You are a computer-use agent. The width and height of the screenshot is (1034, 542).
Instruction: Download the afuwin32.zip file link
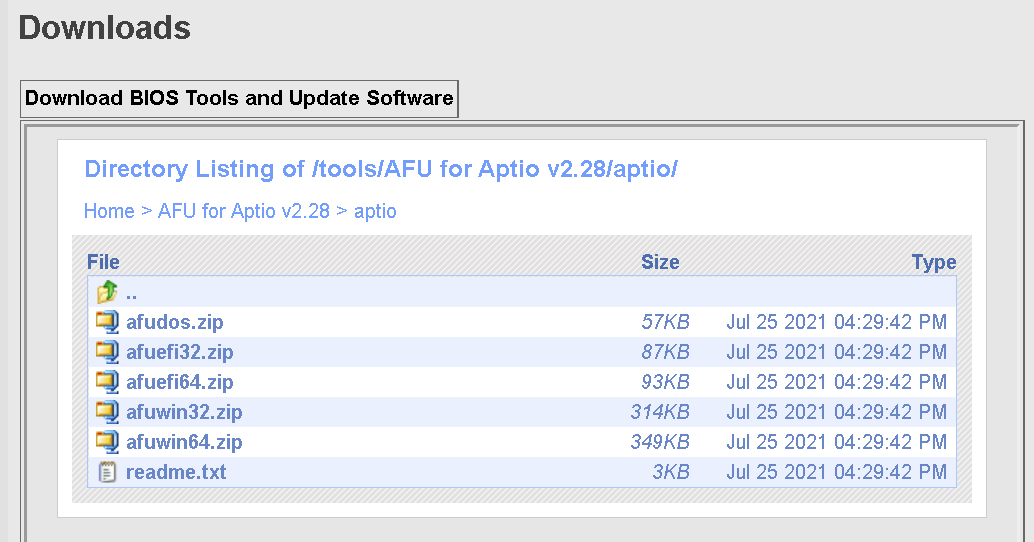tap(184, 412)
